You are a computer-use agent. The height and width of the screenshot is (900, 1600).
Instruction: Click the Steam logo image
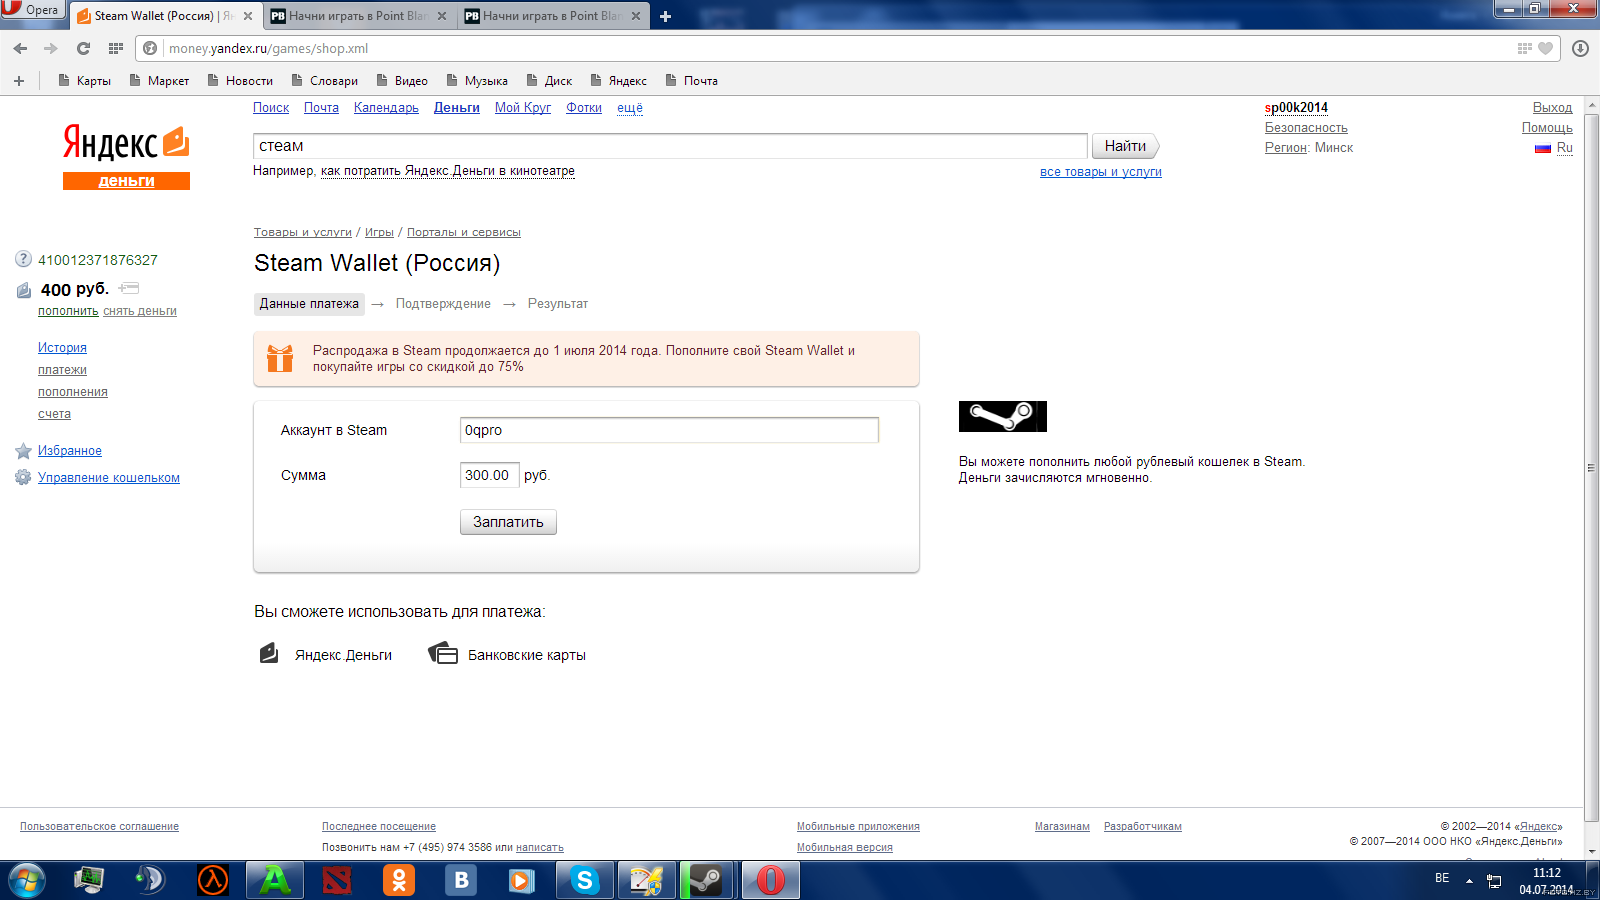pos(1002,416)
